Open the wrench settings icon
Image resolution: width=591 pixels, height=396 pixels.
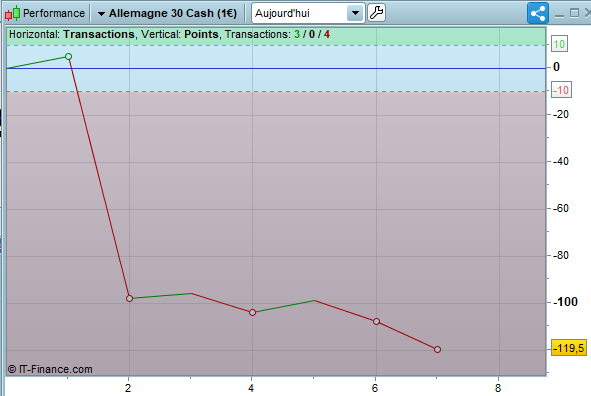tap(376, 13)
